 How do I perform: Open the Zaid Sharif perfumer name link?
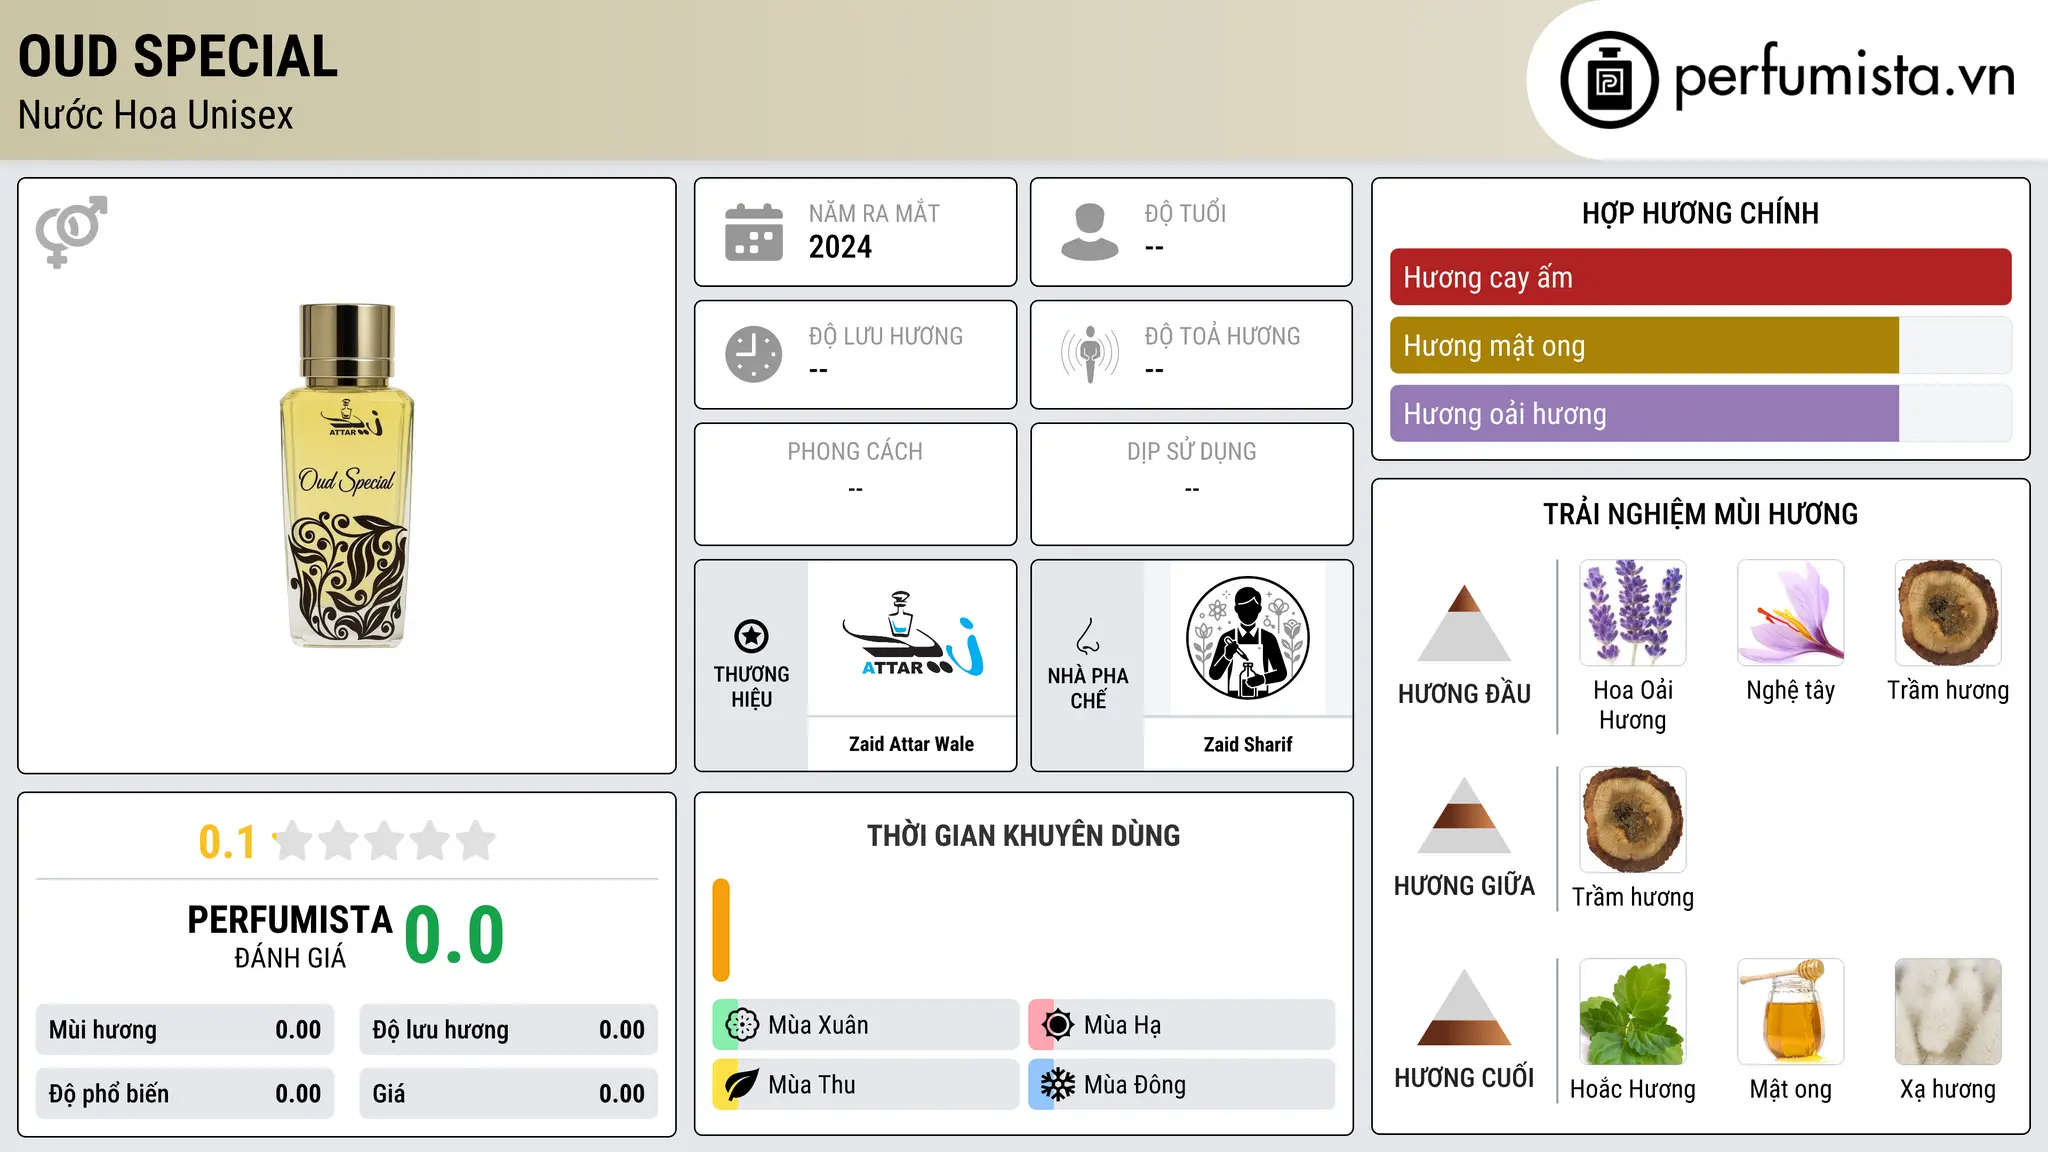(1248, 744)
